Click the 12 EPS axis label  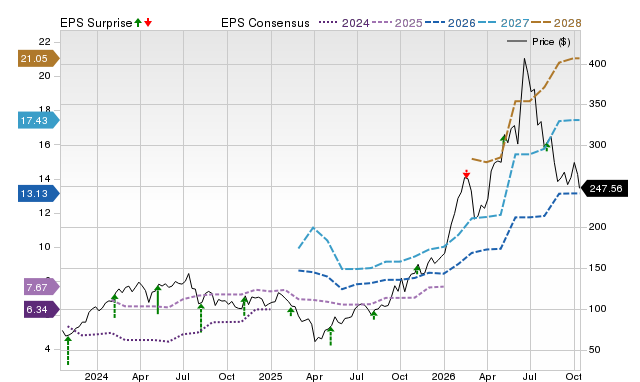click(44, 213)
